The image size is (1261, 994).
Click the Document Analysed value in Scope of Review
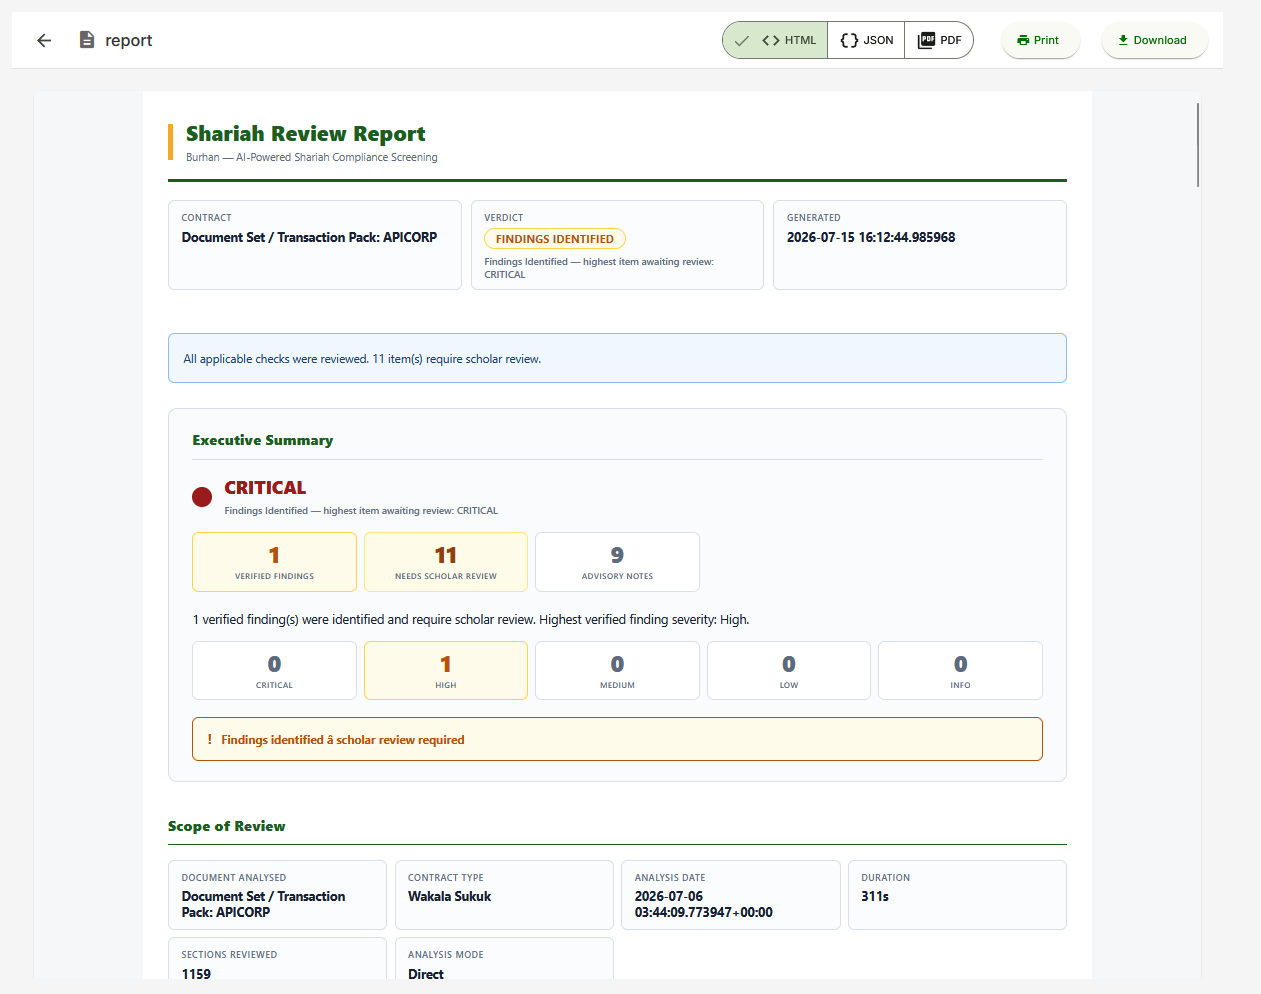[x=263, y=904]
